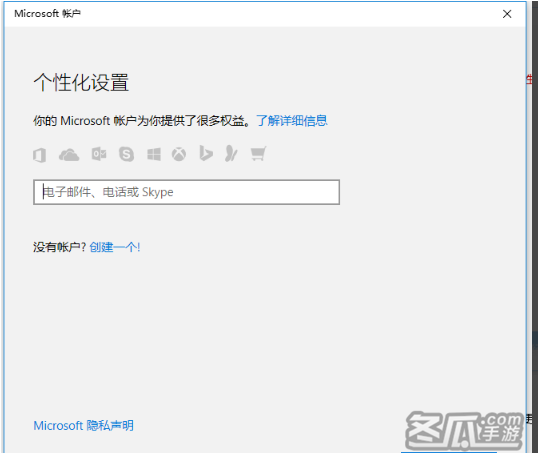Screen dimensions: 539x455
Task: Select the OneDrive cloud icon
Action: click(x=69, y=155)
